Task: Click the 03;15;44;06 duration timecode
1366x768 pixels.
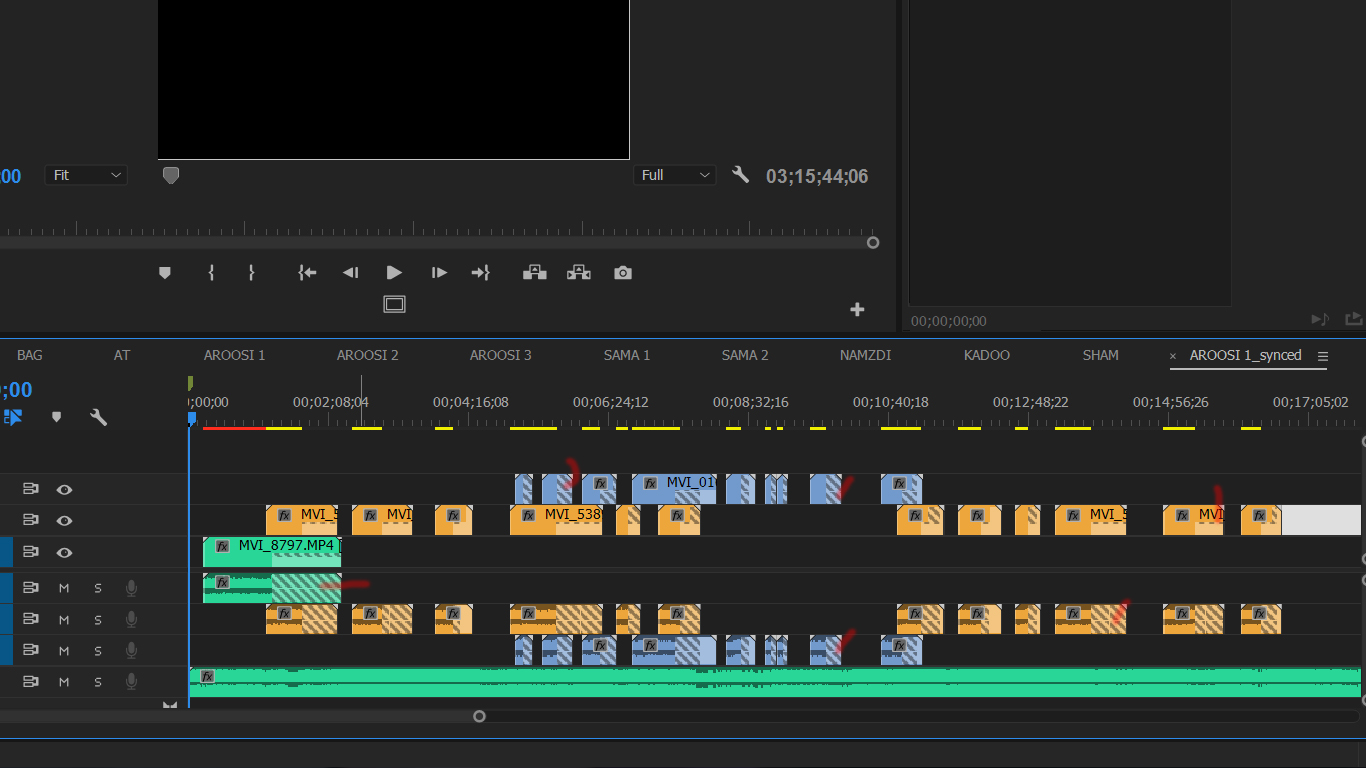Action: 817,176
